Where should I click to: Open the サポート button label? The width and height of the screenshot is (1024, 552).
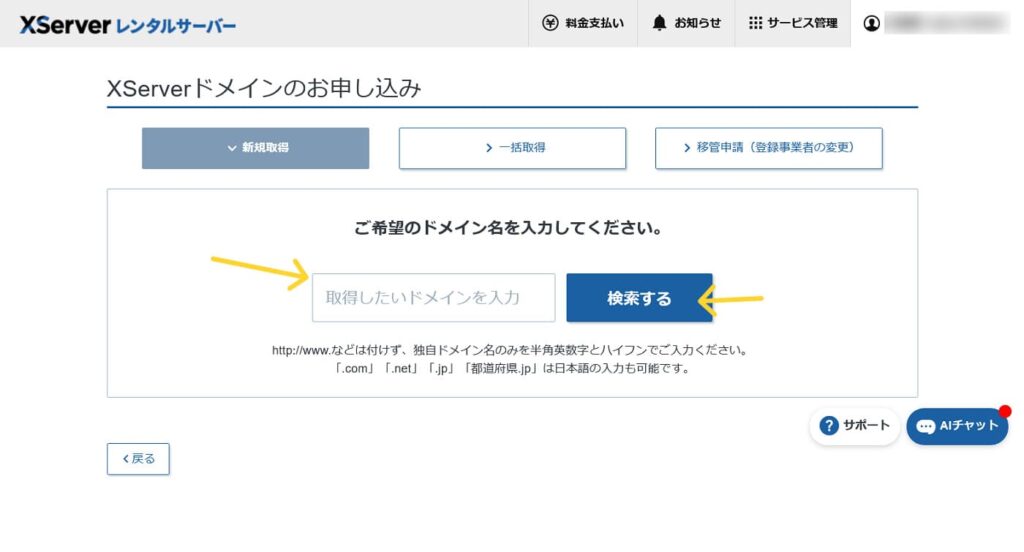[866, 425]
